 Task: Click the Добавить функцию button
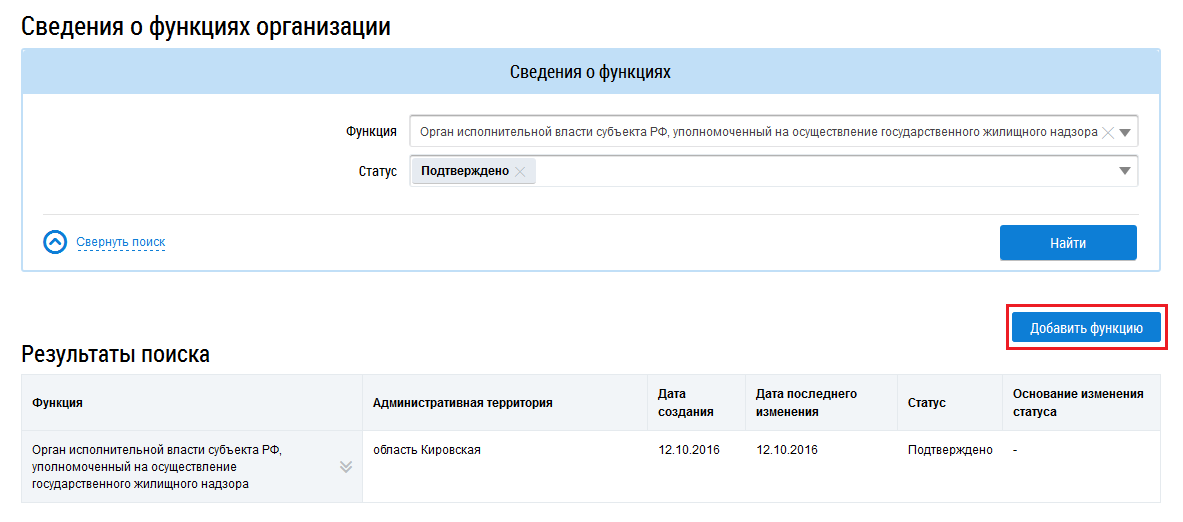tap(1086, 328)
